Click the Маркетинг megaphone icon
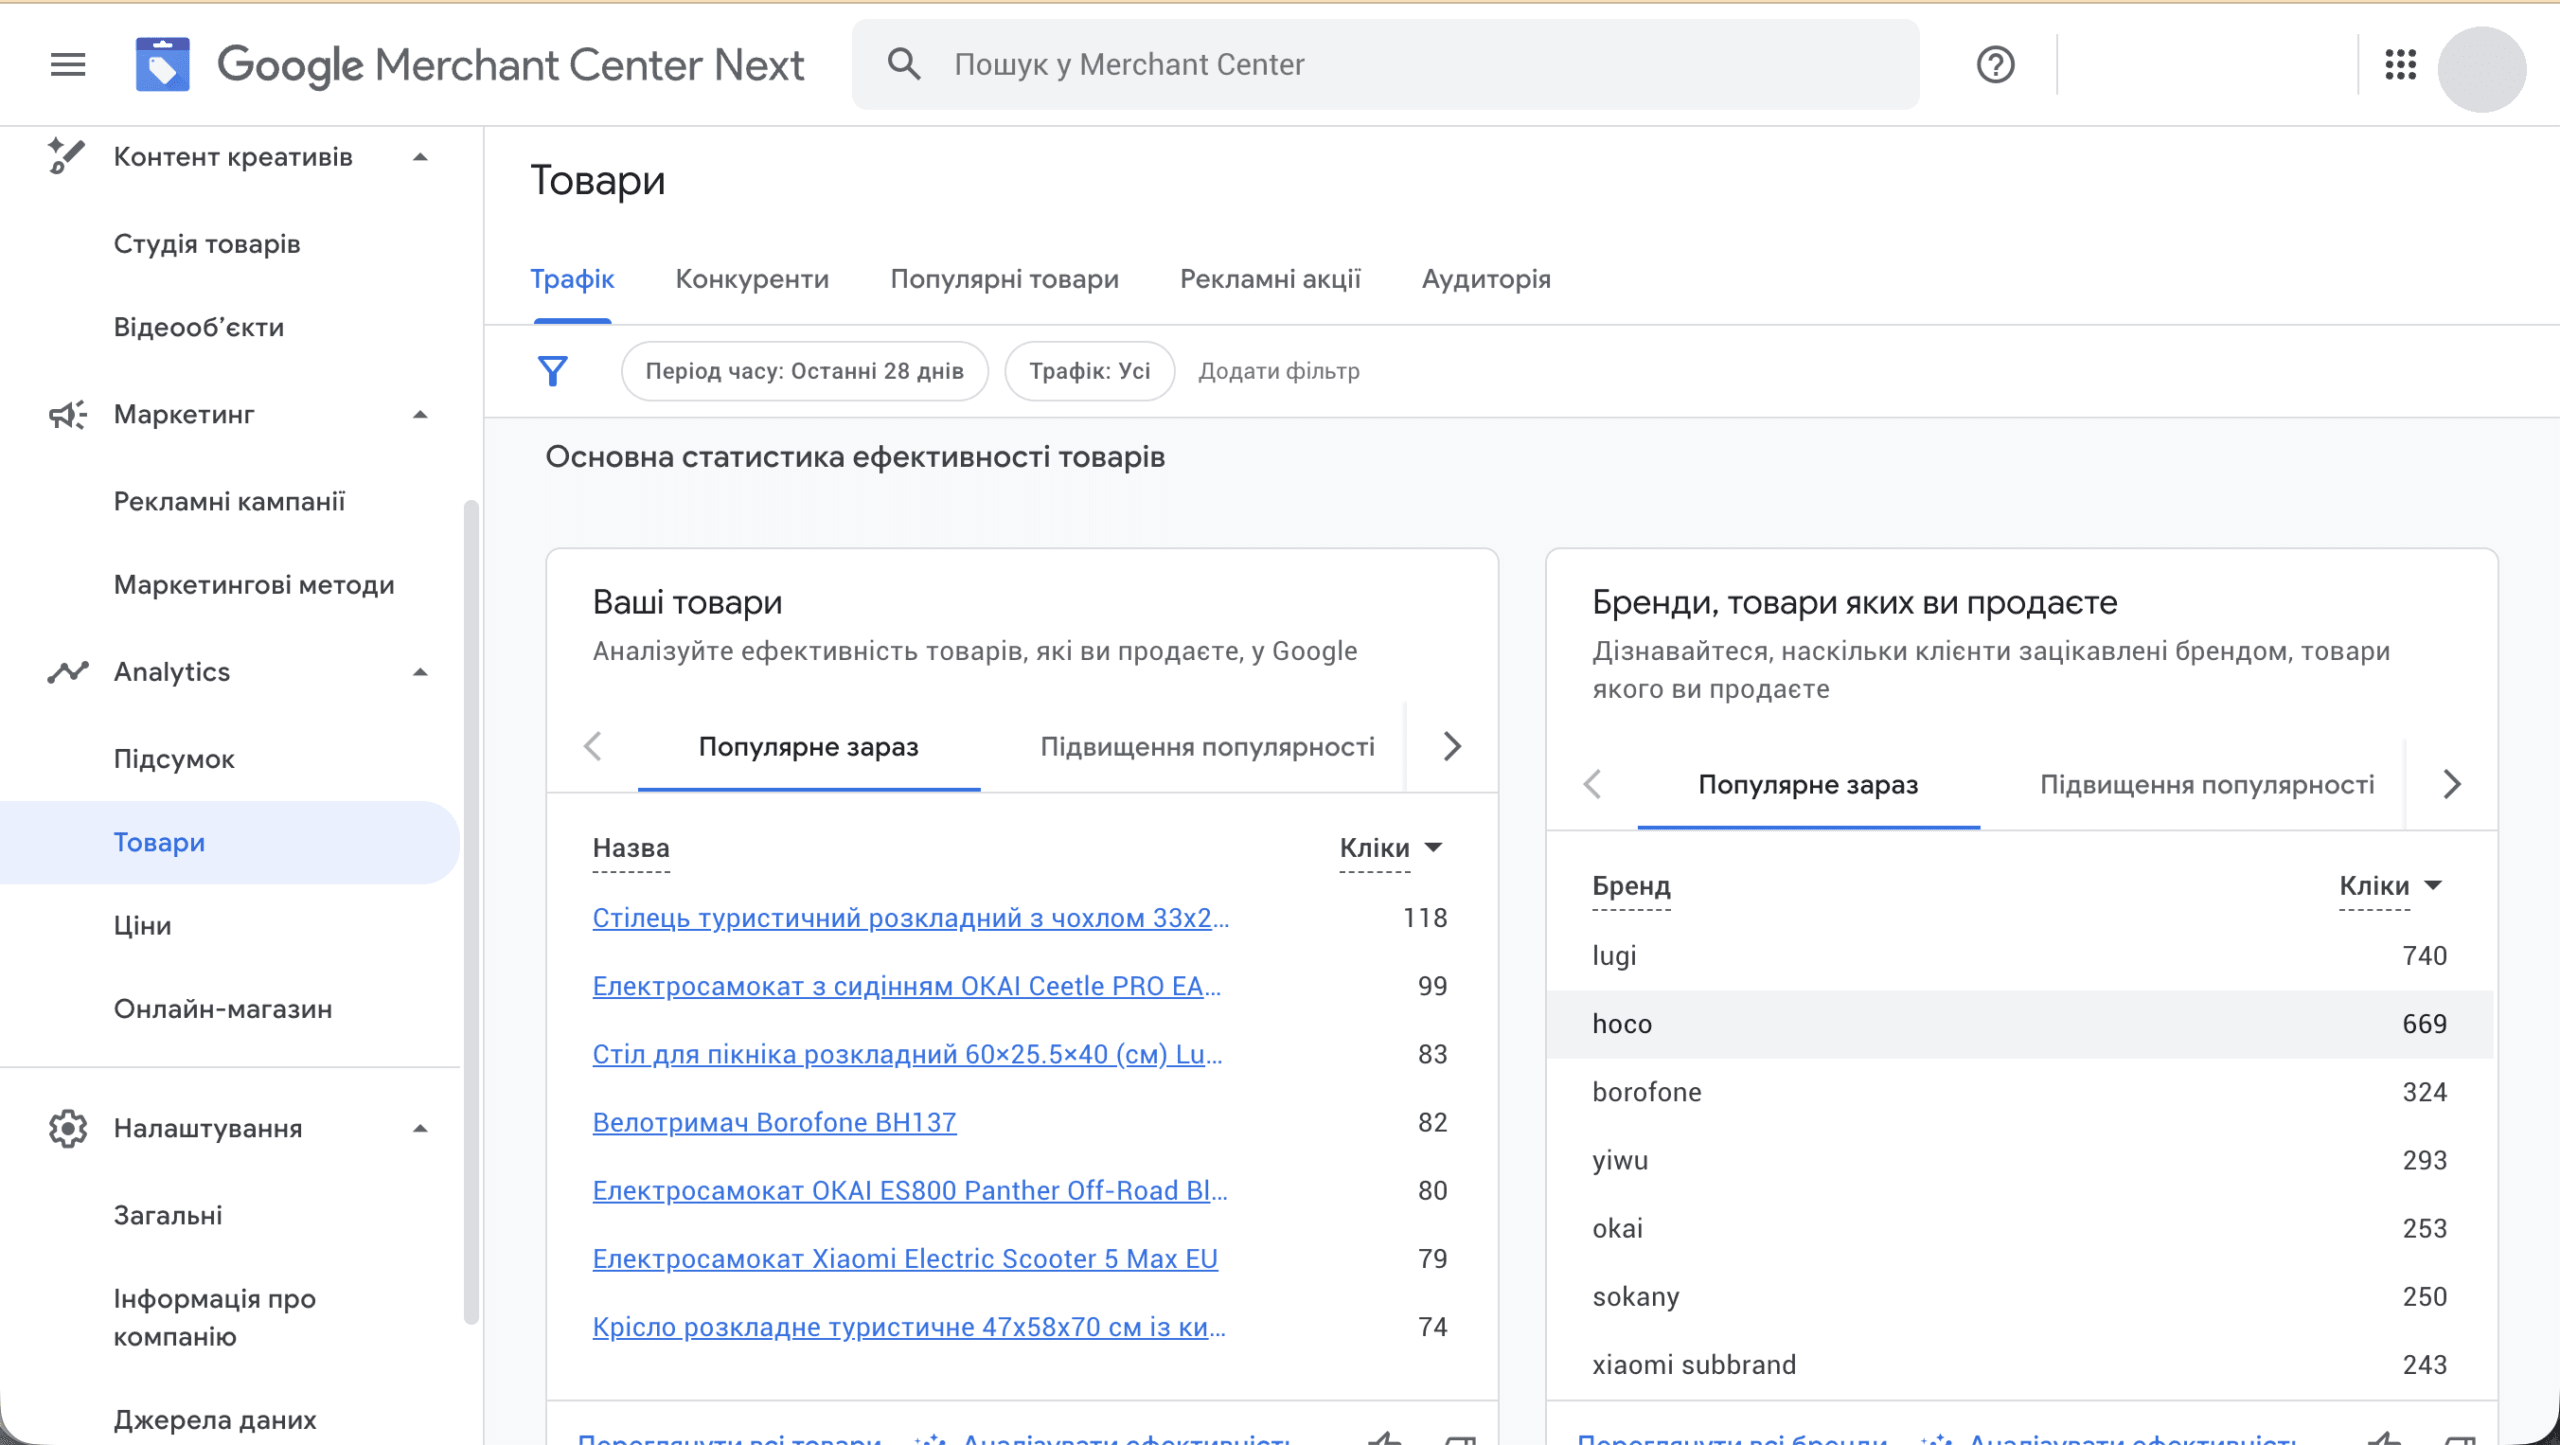 68,414
